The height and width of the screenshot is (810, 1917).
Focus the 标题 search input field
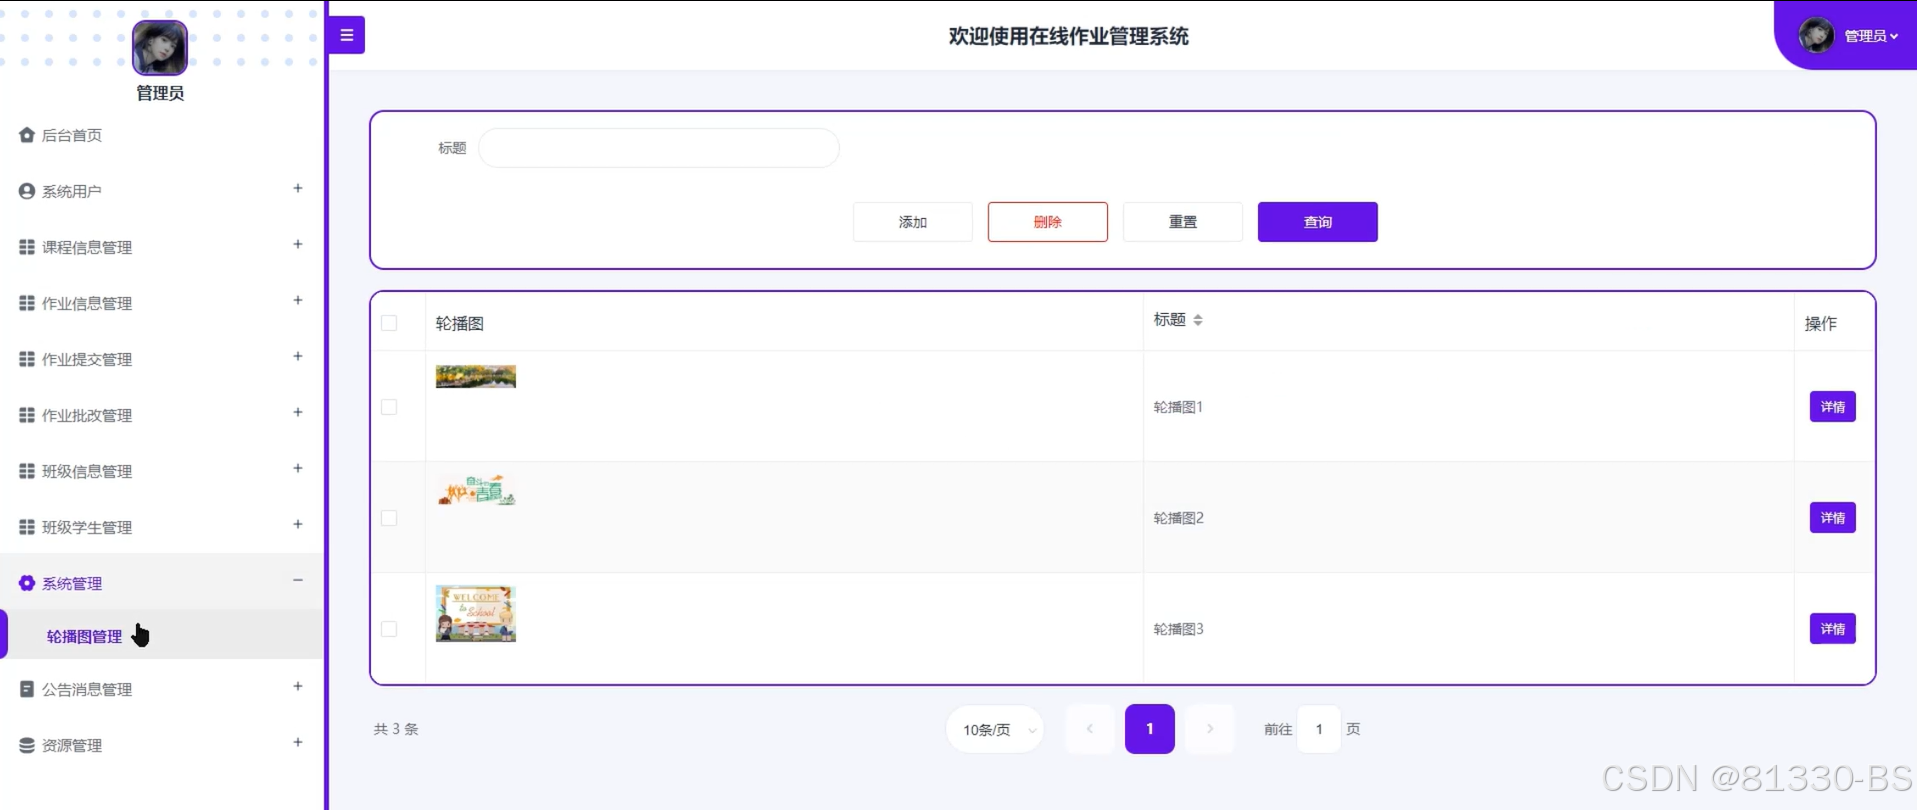point(659,148)
